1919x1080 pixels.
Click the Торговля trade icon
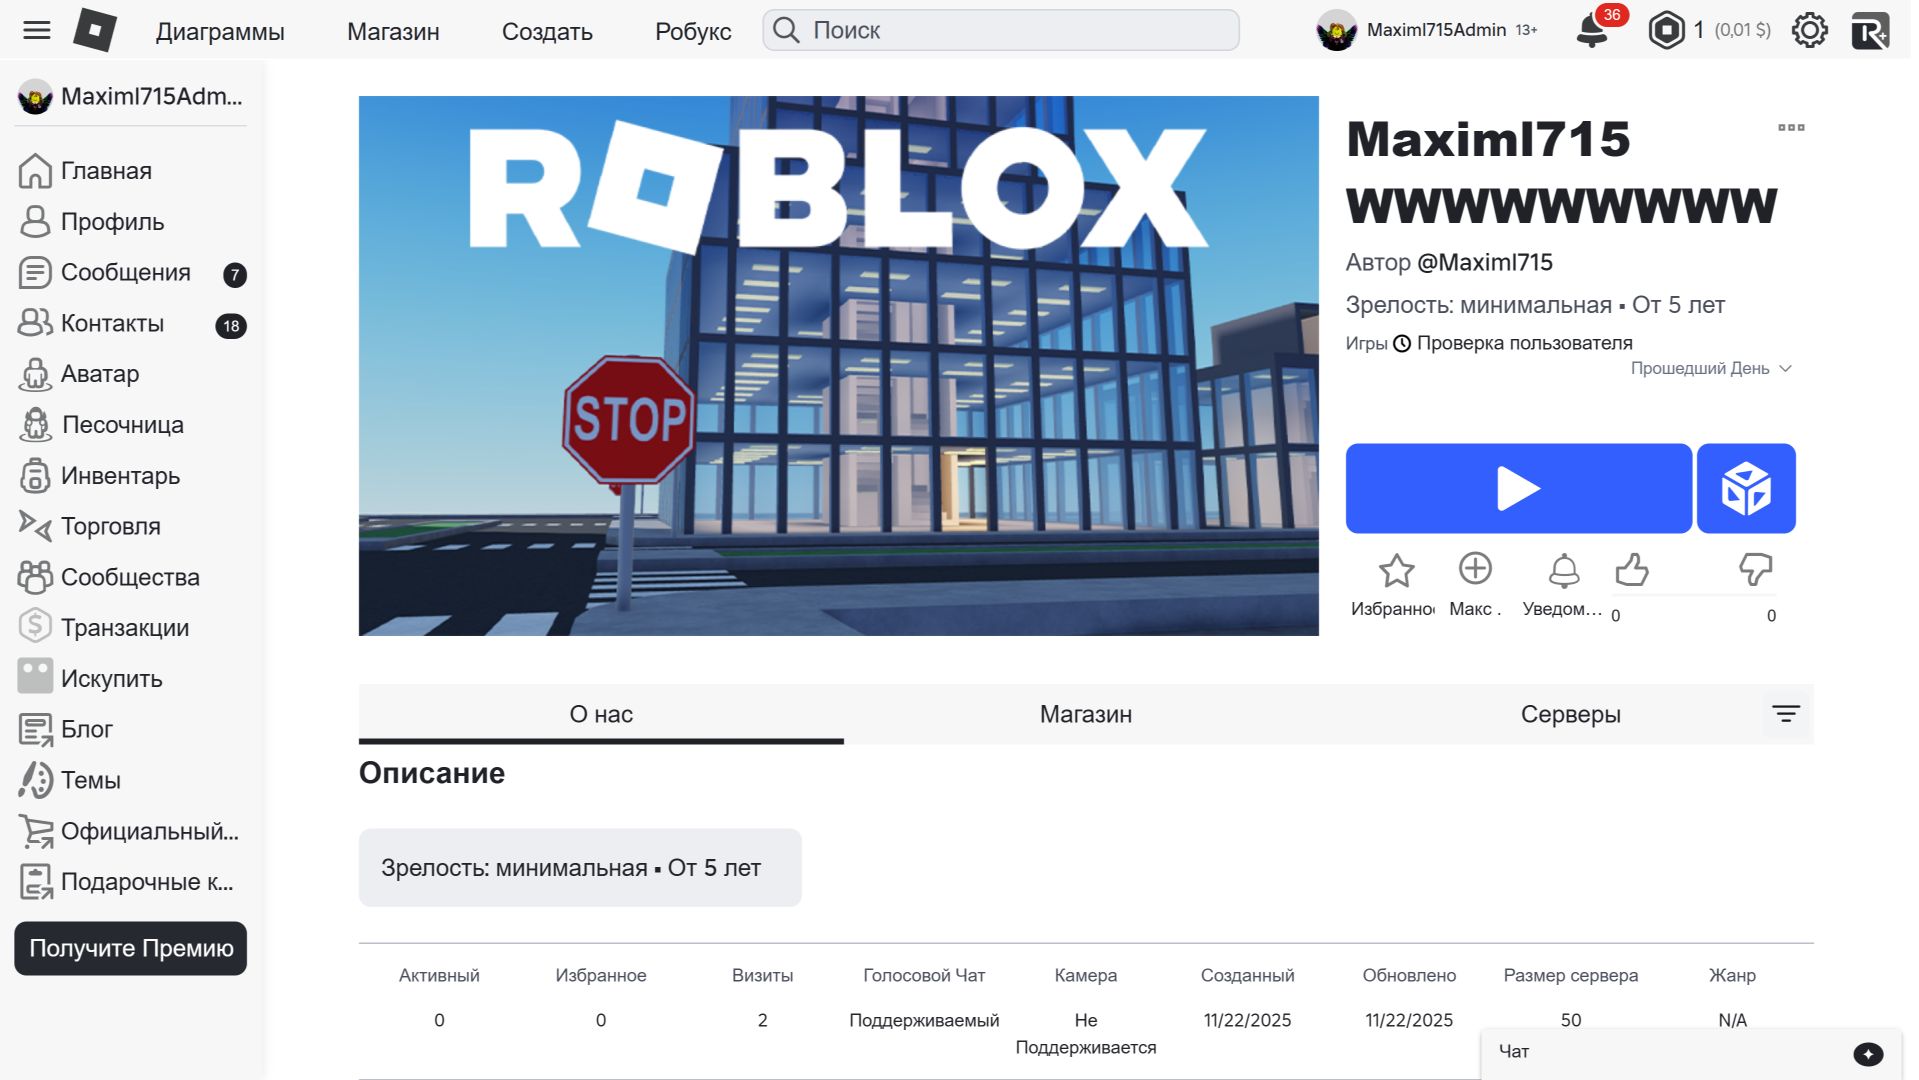point(35,526)
